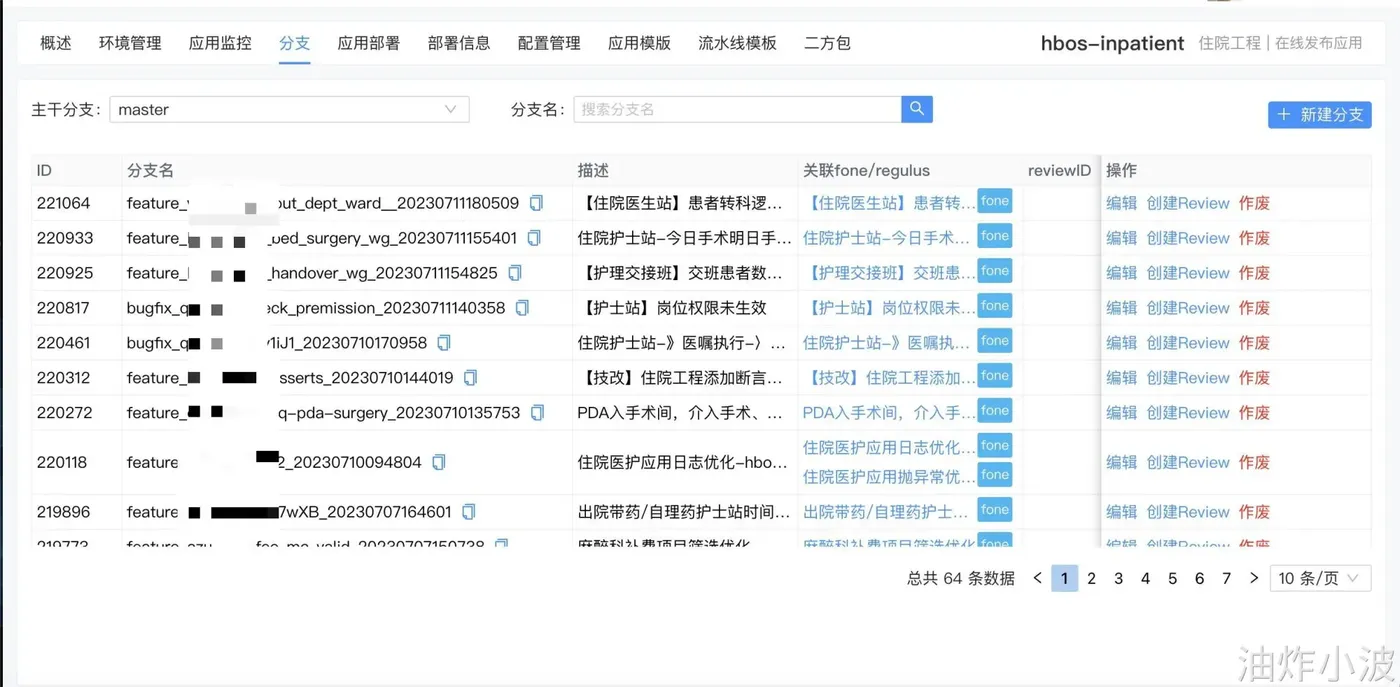This screenshot has height=687, width=1400.
Task: Go to next page arrow in pagination
Action: 1254,578
